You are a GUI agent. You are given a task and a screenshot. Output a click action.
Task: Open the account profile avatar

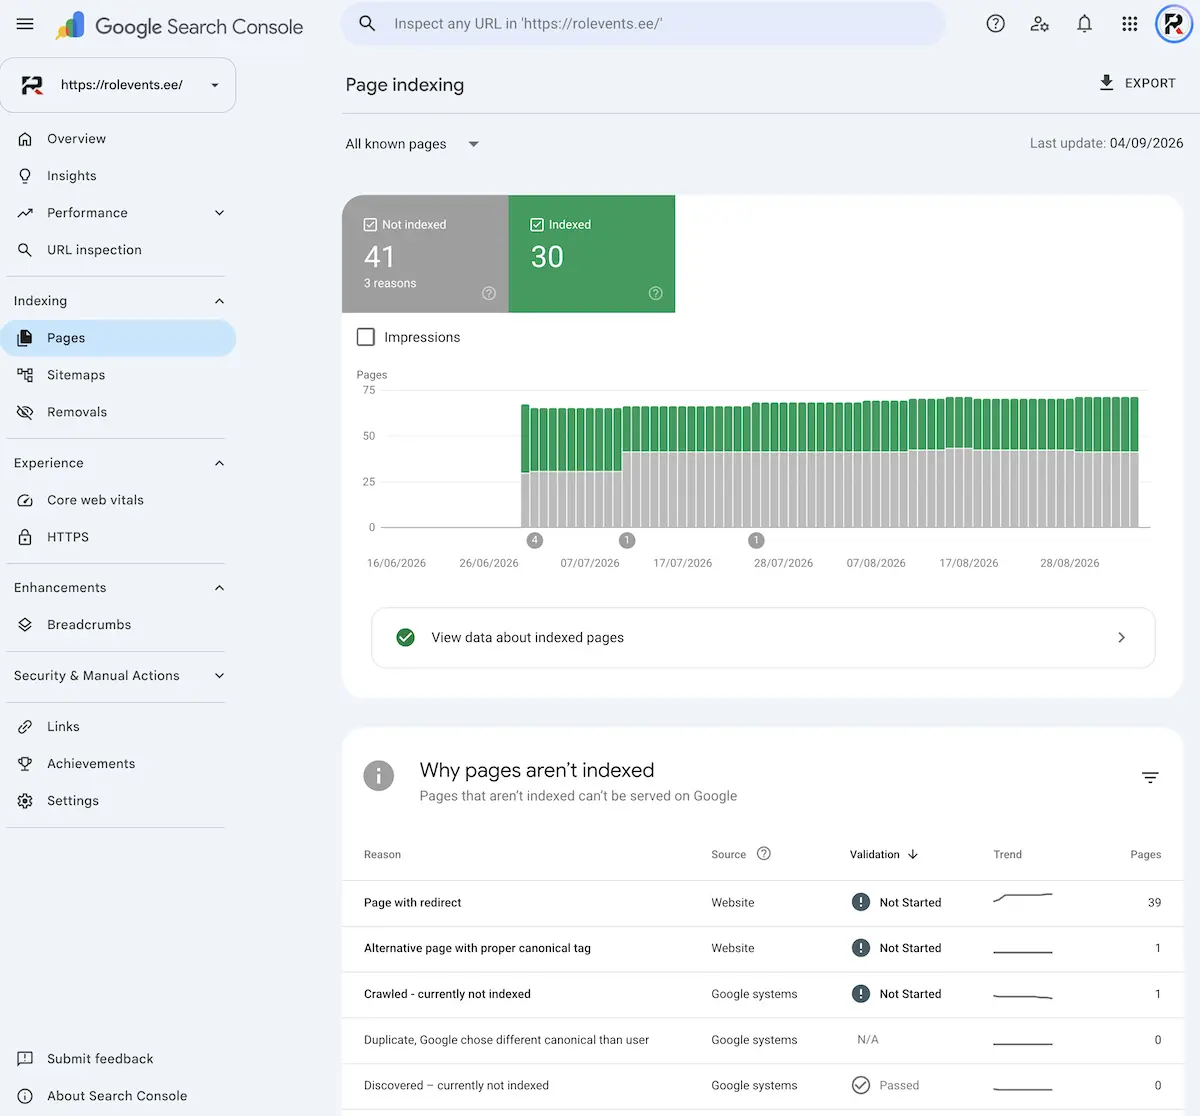pyautogui.click(x=1174, y=24)
